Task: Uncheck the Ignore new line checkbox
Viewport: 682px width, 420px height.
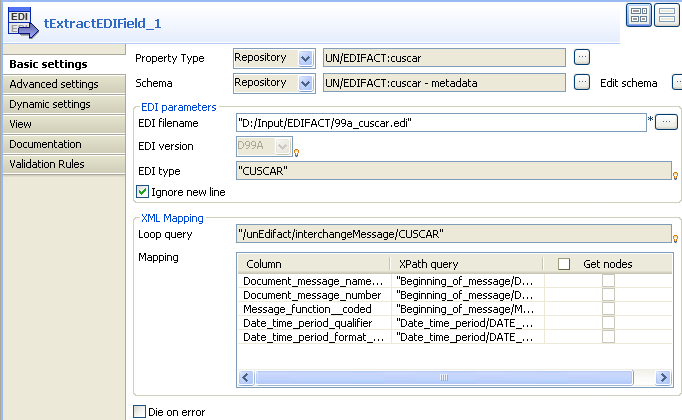Action: pos(143,191)
